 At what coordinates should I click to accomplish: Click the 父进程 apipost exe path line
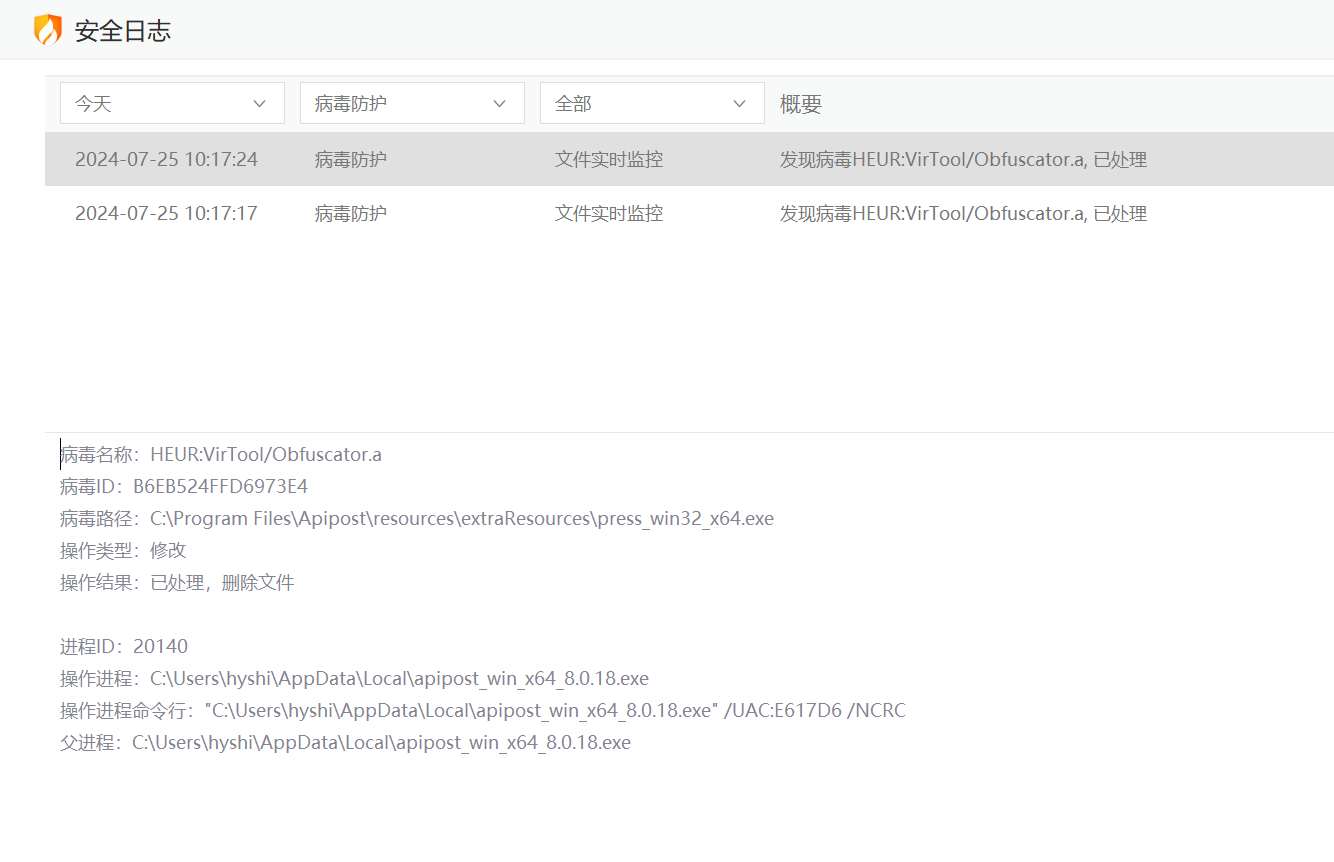345,743
